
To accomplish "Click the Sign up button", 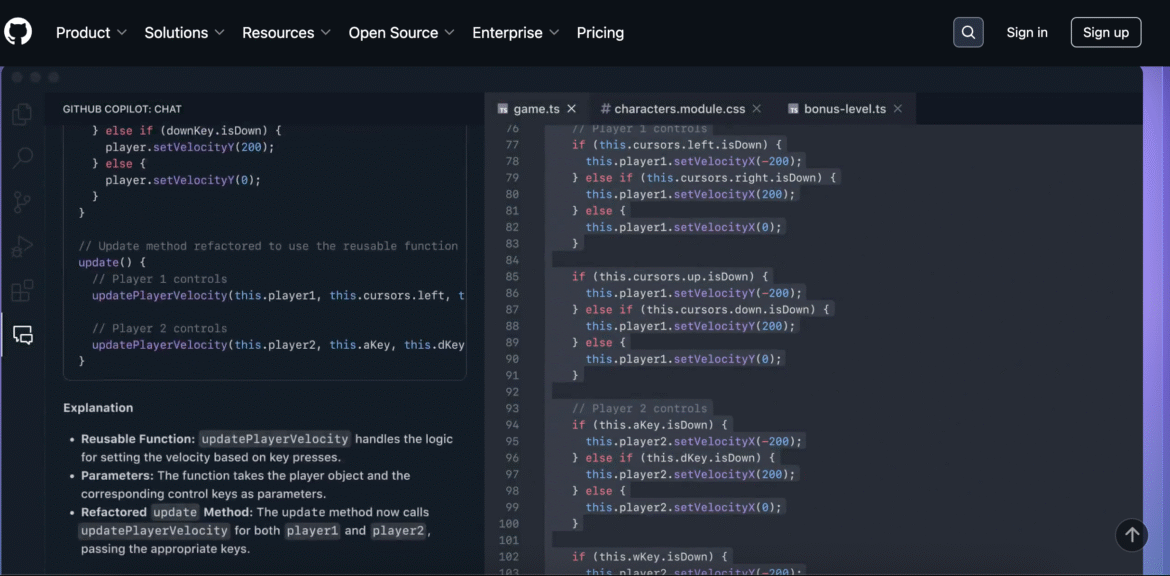I will [1105, 32].
